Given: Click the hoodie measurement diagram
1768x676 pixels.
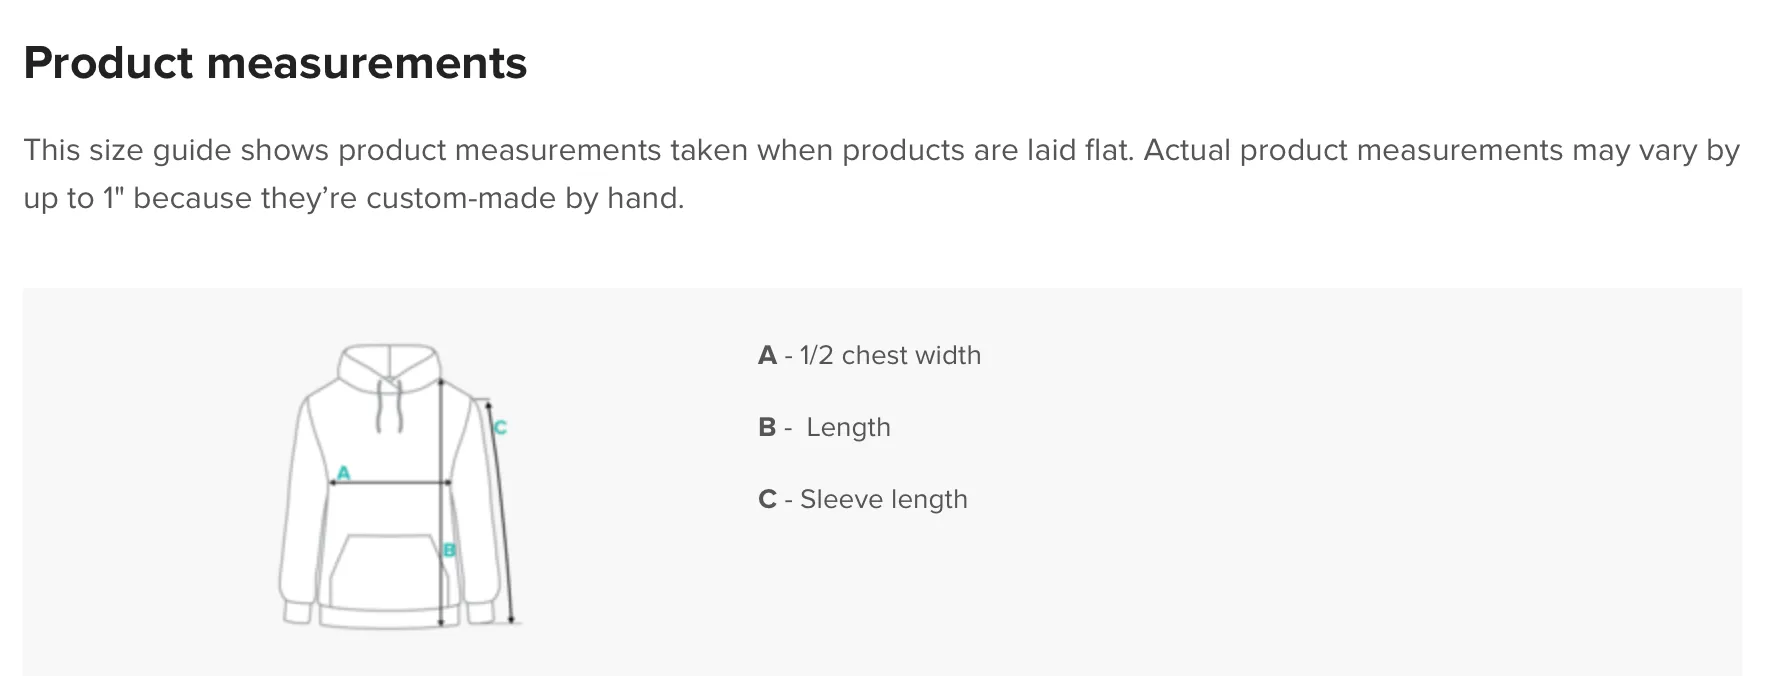Looking at the screenshot, I should point(400,486).
